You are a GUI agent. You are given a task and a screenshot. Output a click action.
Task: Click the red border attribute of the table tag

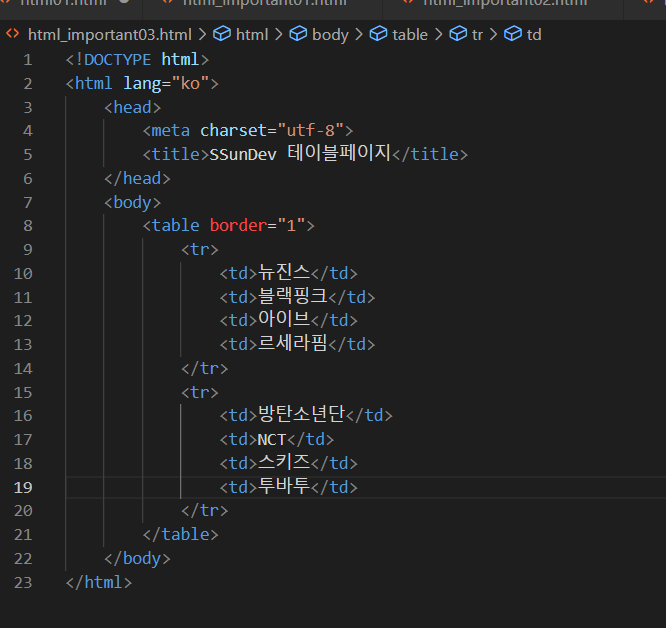coord(238,225)
